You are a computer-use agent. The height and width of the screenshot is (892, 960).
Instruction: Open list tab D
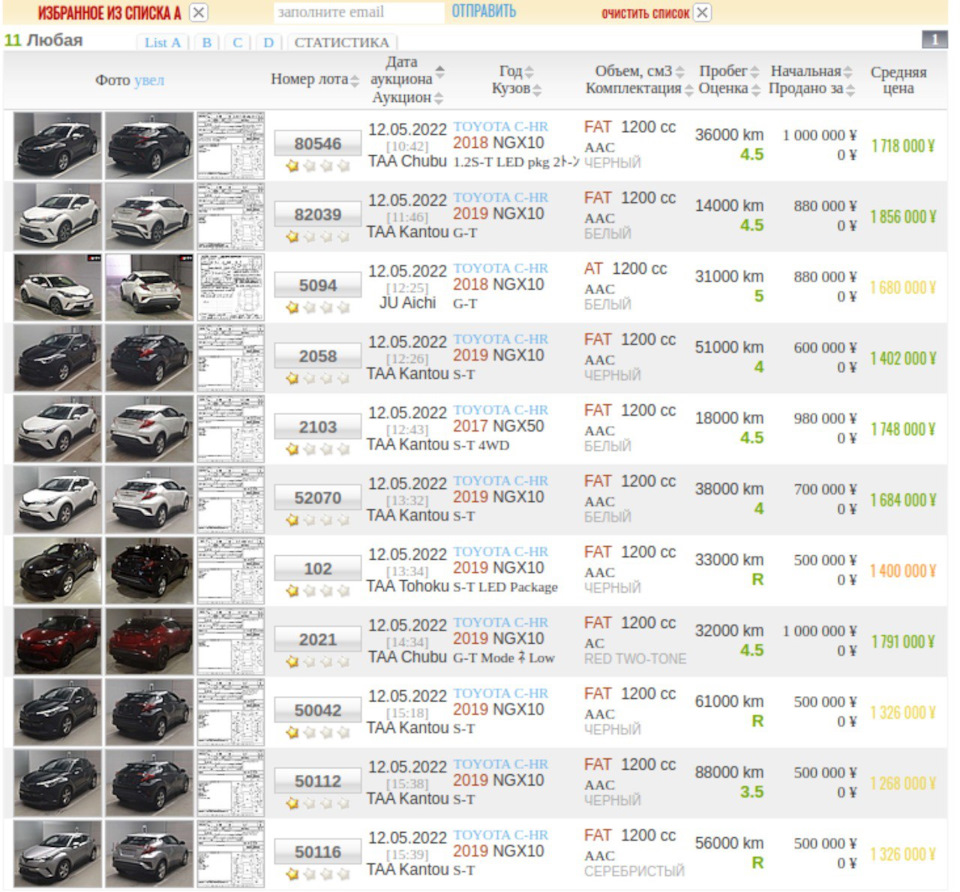click(x=268, y=42)
